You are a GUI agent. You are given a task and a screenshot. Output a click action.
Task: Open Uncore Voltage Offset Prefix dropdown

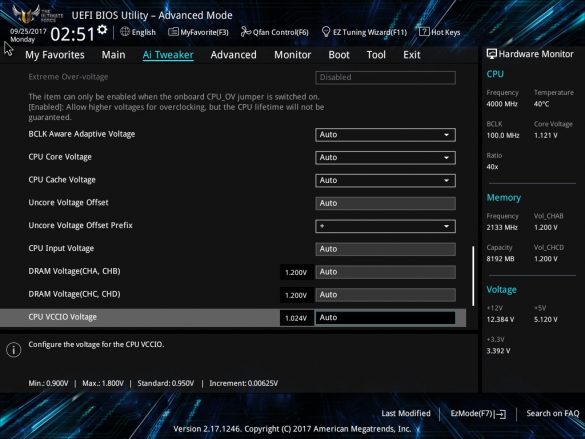point(385,226)
